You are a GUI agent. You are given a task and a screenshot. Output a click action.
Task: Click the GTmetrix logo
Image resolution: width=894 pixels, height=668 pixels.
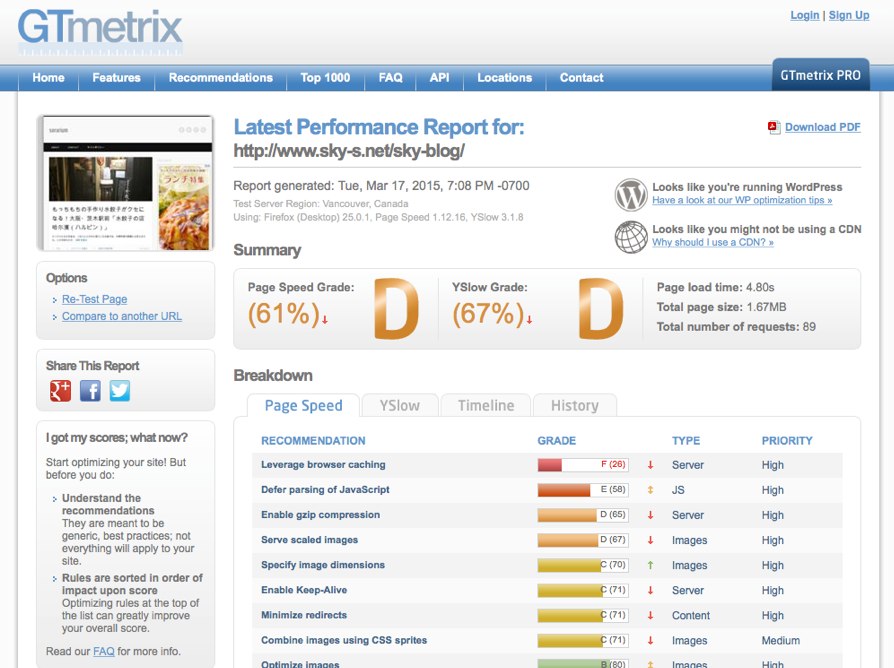coord(100,30)
